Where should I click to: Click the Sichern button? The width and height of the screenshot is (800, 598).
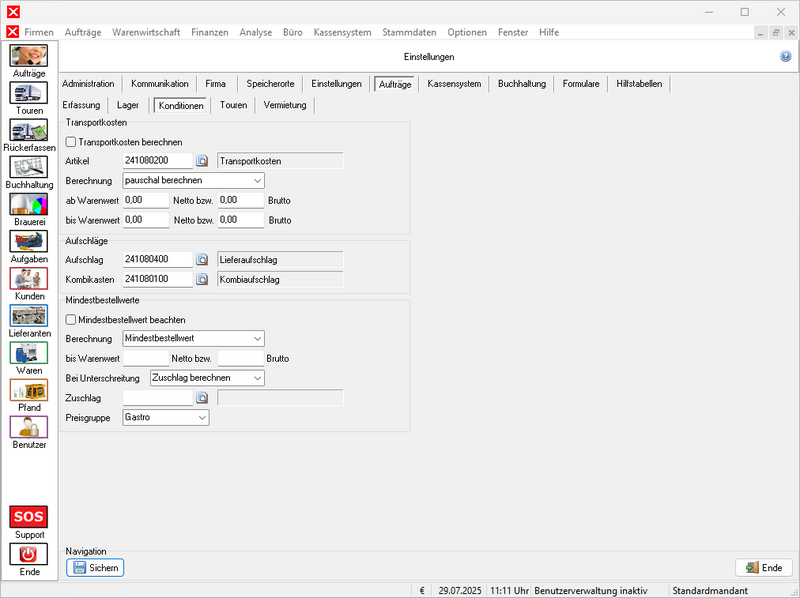[95, 567]
